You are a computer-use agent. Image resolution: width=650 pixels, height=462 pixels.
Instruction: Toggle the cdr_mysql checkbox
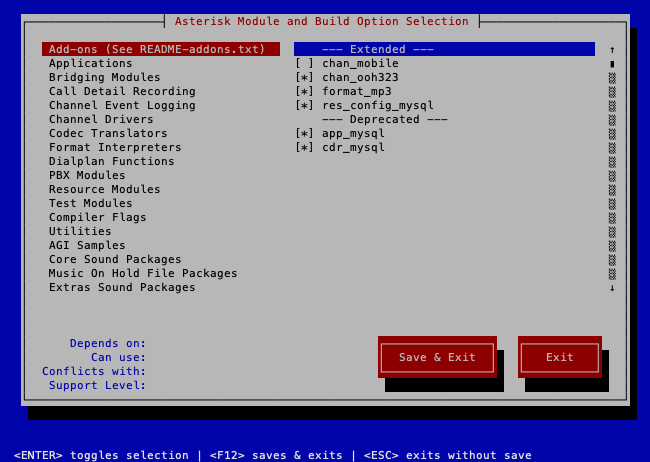[304, 147]
